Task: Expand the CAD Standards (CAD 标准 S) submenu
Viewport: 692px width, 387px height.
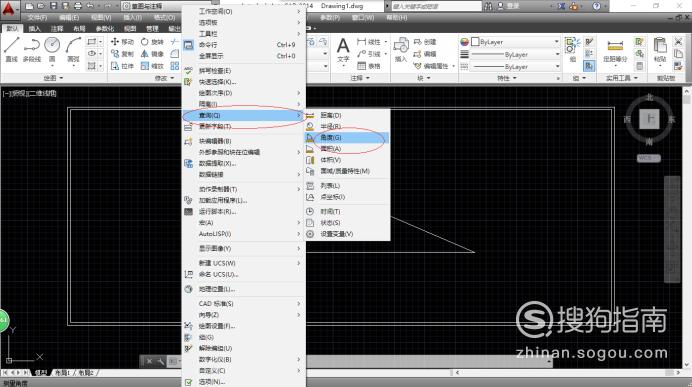Action: pos(244,304)
